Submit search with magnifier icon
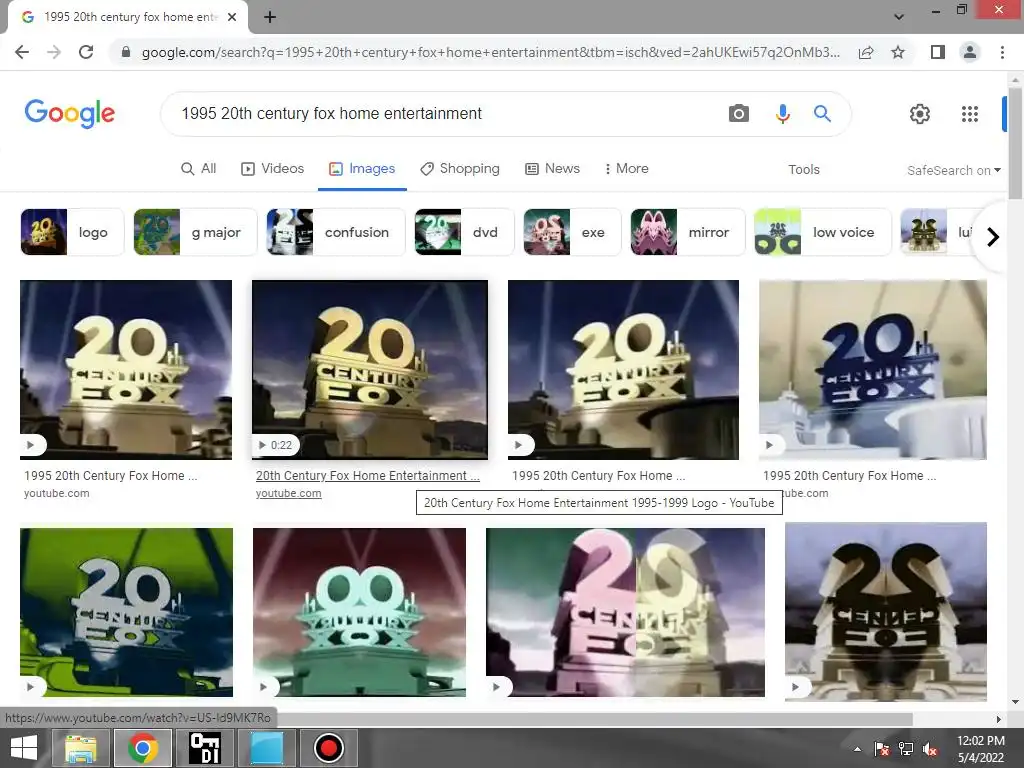 [x=822, y=114]
